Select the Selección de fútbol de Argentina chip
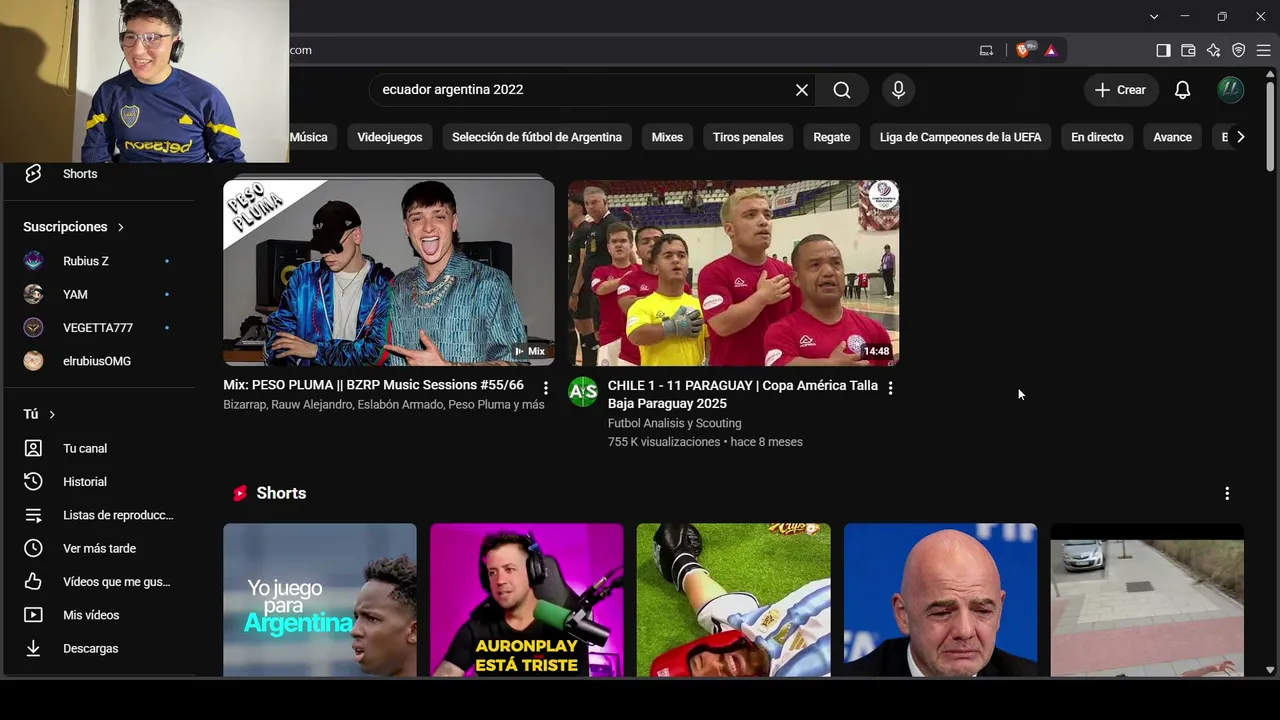Image resolution: width=1280 pixels, height=720 pixels. coord(537,137)
